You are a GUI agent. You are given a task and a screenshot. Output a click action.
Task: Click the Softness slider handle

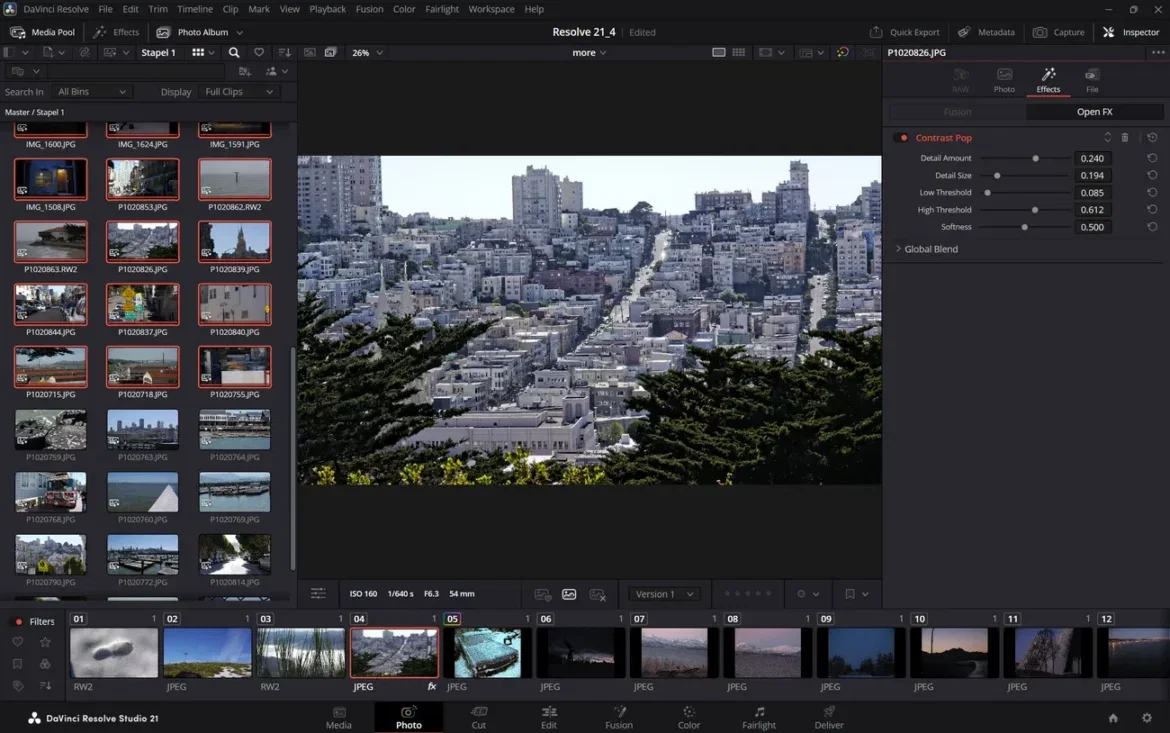(x=1024, y=227)
